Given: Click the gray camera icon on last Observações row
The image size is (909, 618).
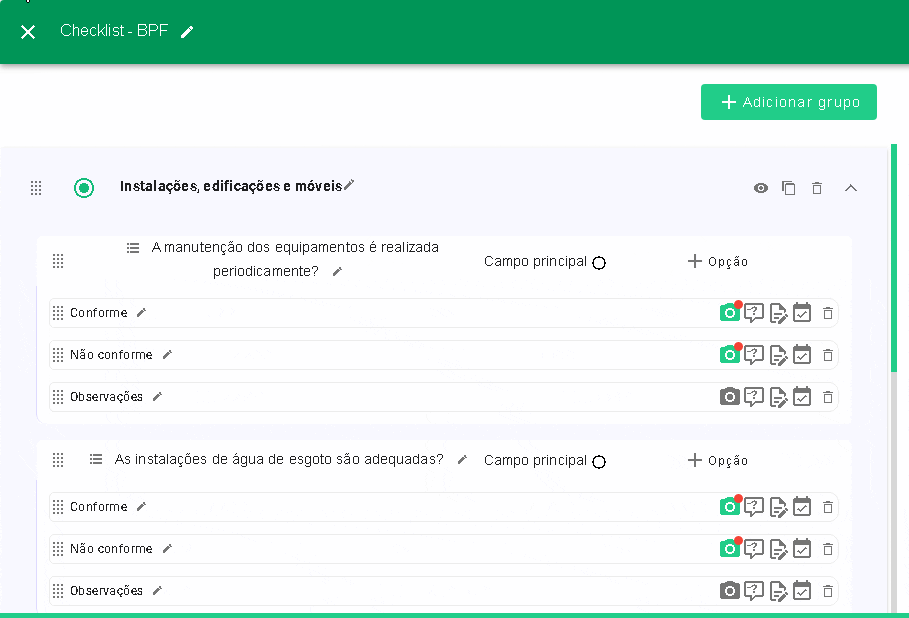Looking at the screenshot, I should coord(730,591).
